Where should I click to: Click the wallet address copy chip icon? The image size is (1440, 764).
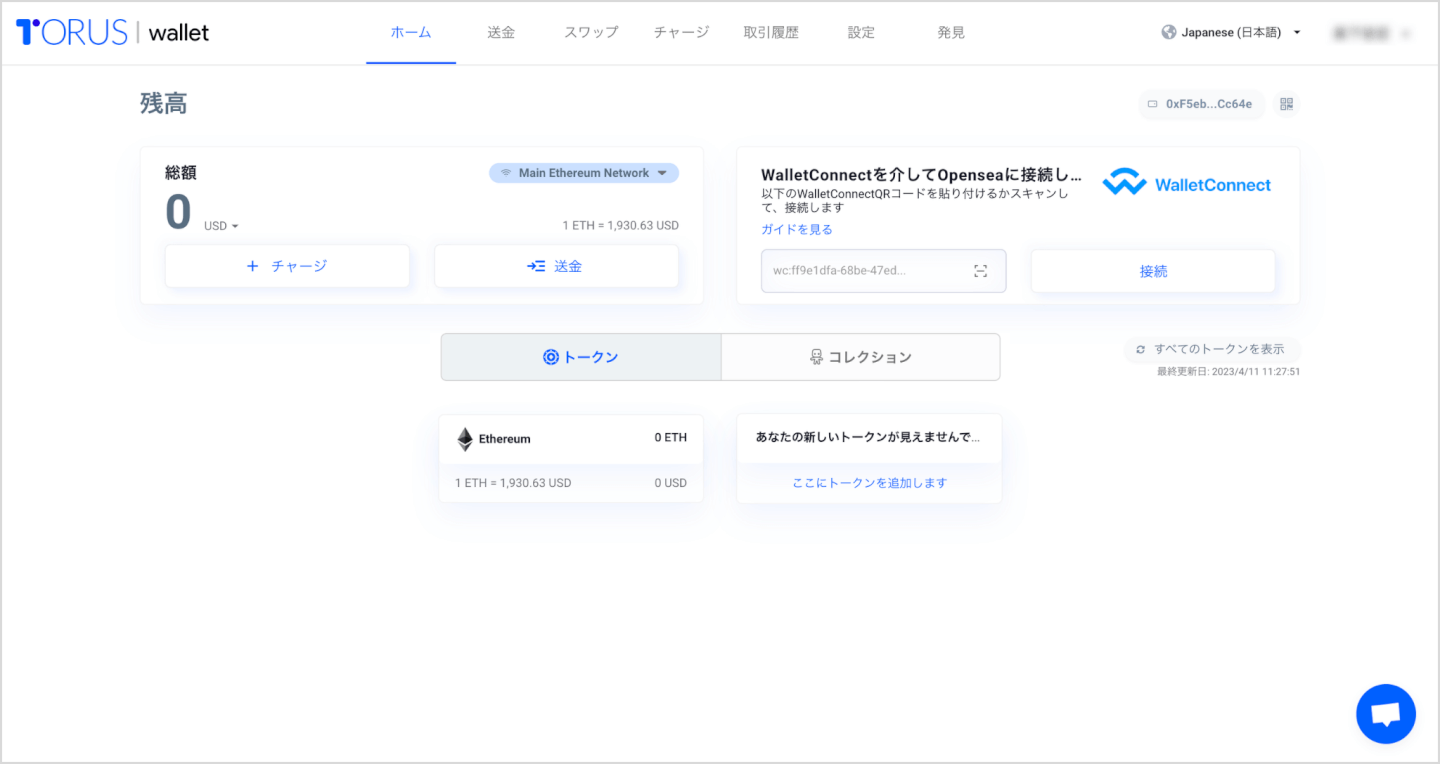point(1151,104)
